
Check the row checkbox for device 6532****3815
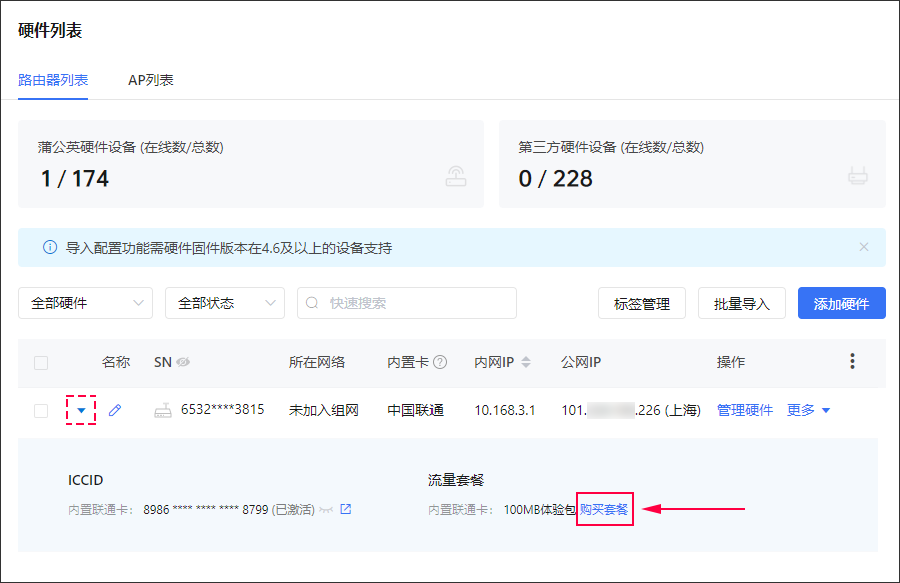[x=41, y=410]
